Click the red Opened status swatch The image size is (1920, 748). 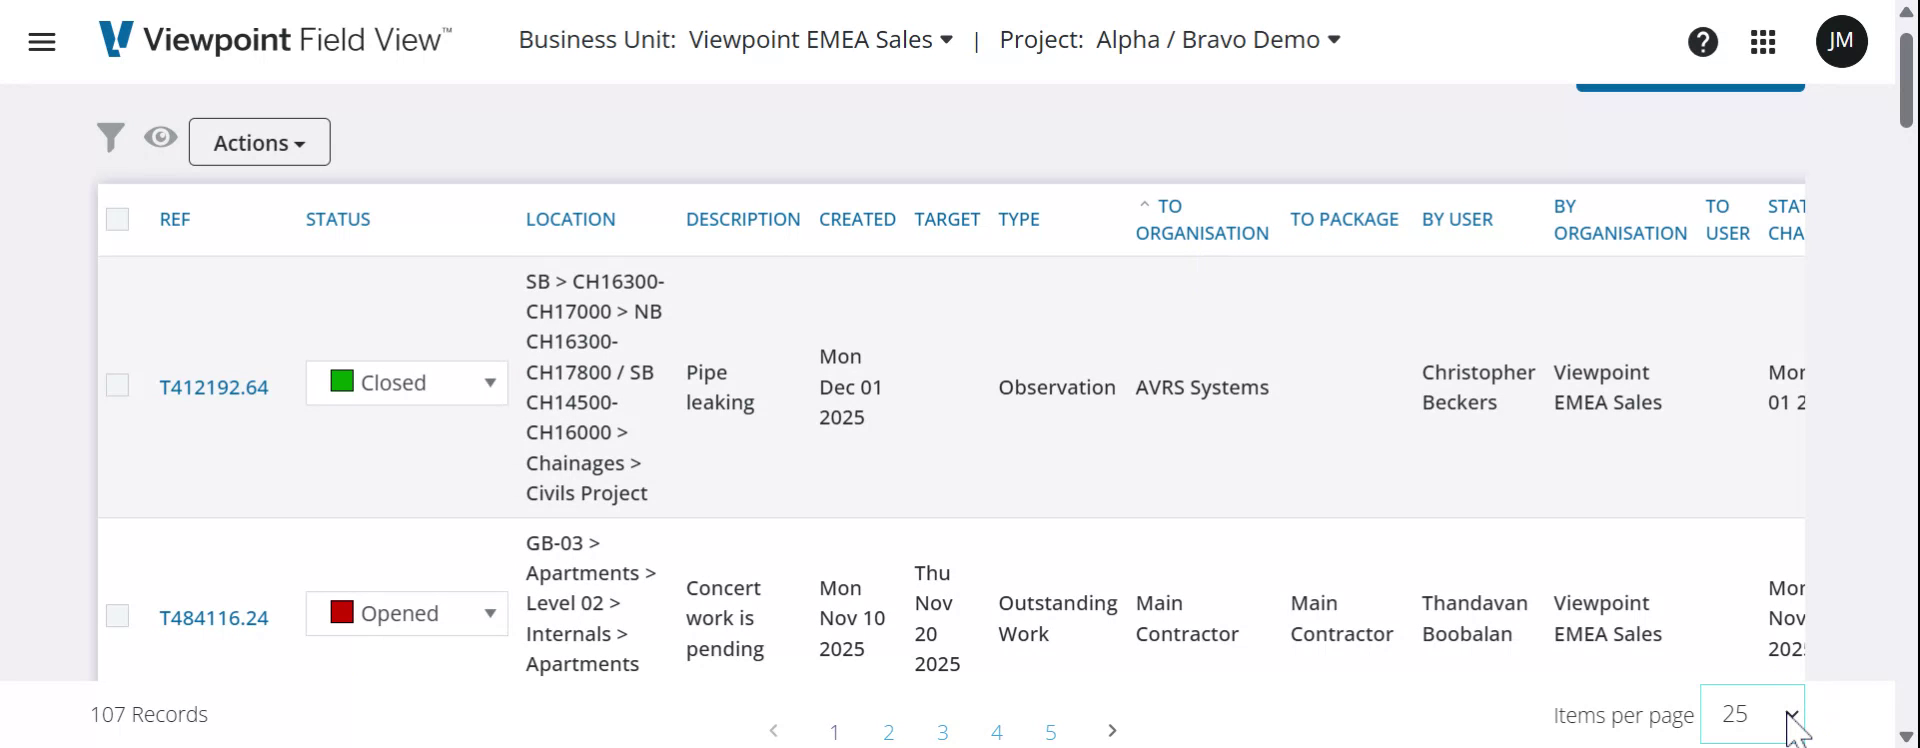tap(342, 612)
